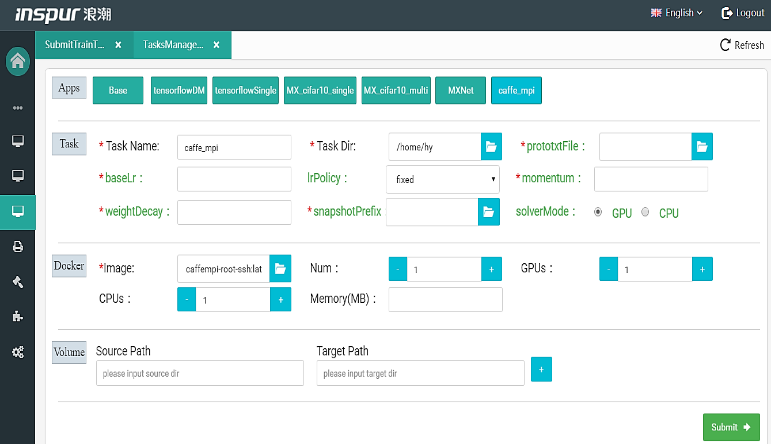Add a new volume path row
The width and height of the screenshot is (771, 444).
click(541, 369)
